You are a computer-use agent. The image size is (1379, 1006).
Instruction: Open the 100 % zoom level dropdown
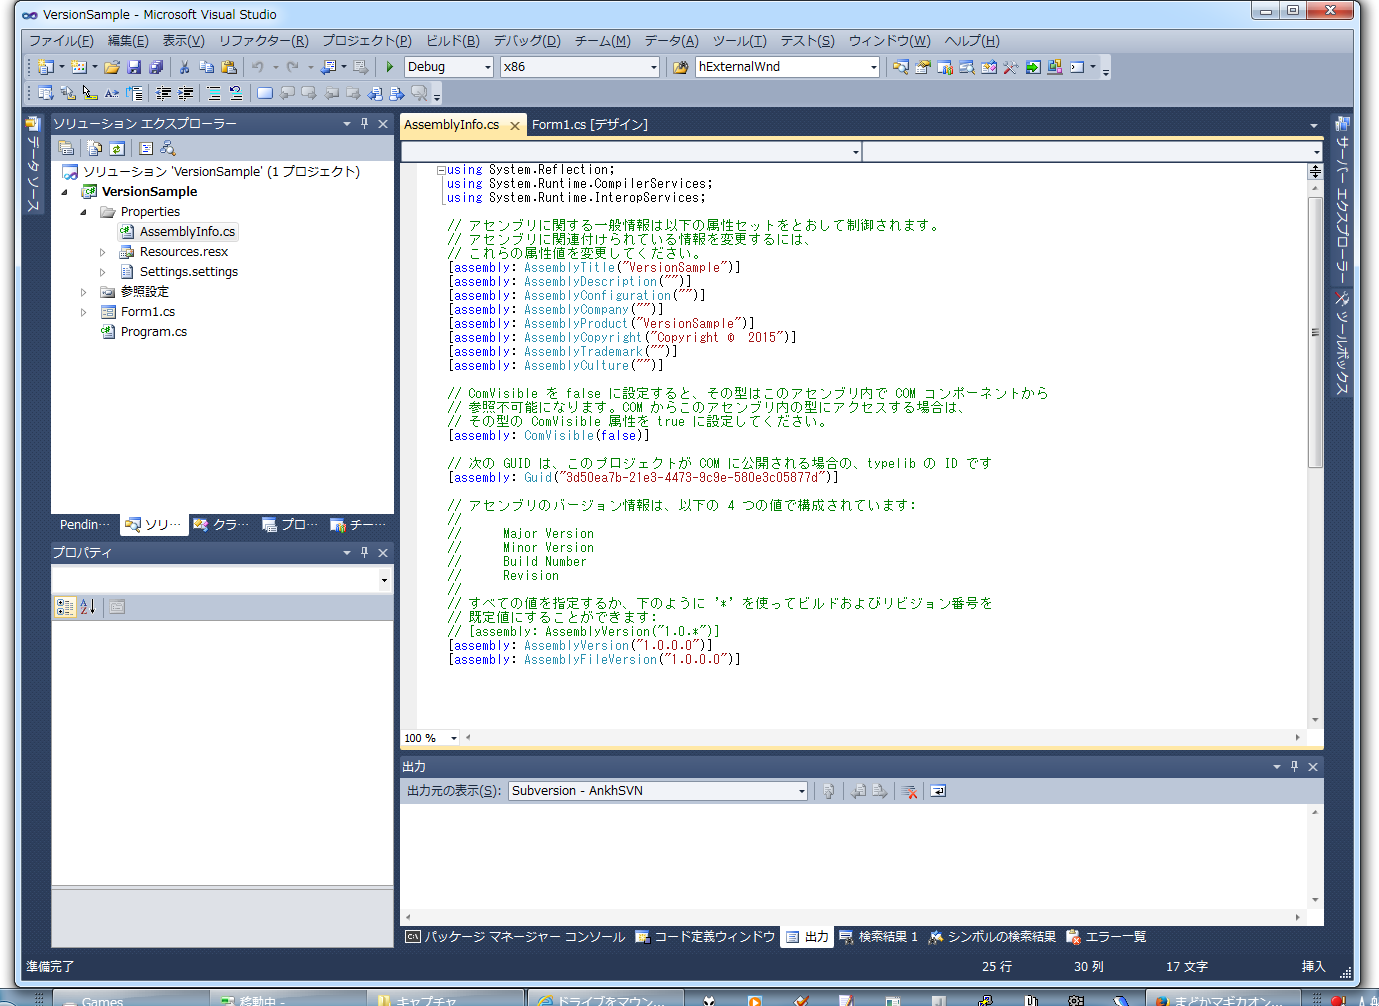coord(453,738)
